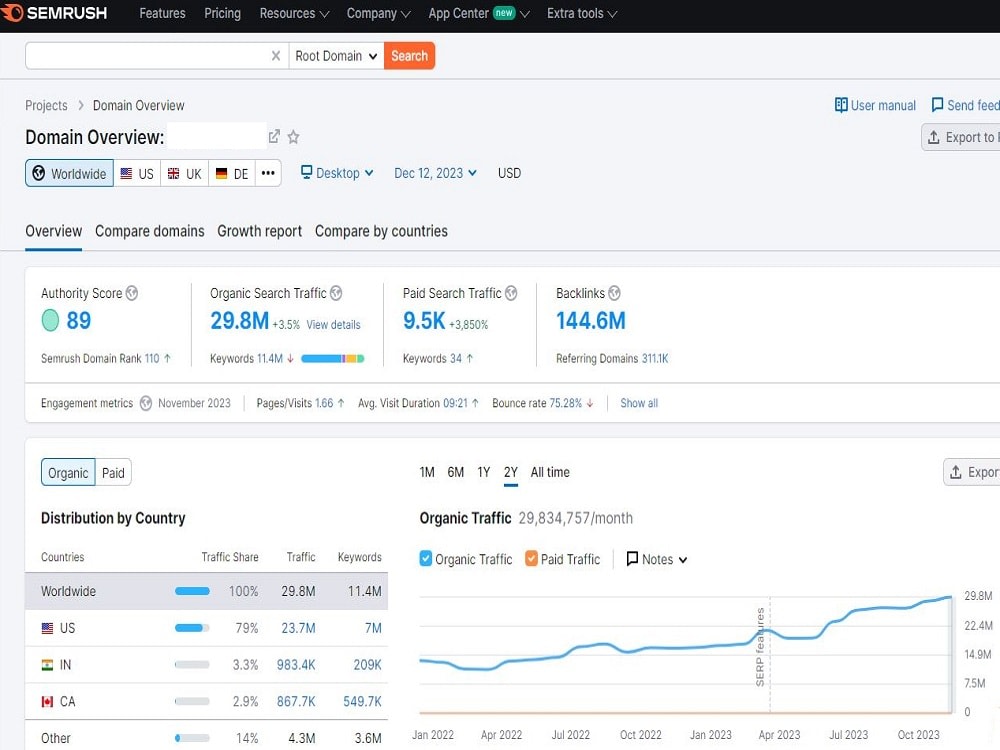Click the Send feedback speech bubble icon
Viewport: 1000px width, 750px height.
tap(938, 105)
